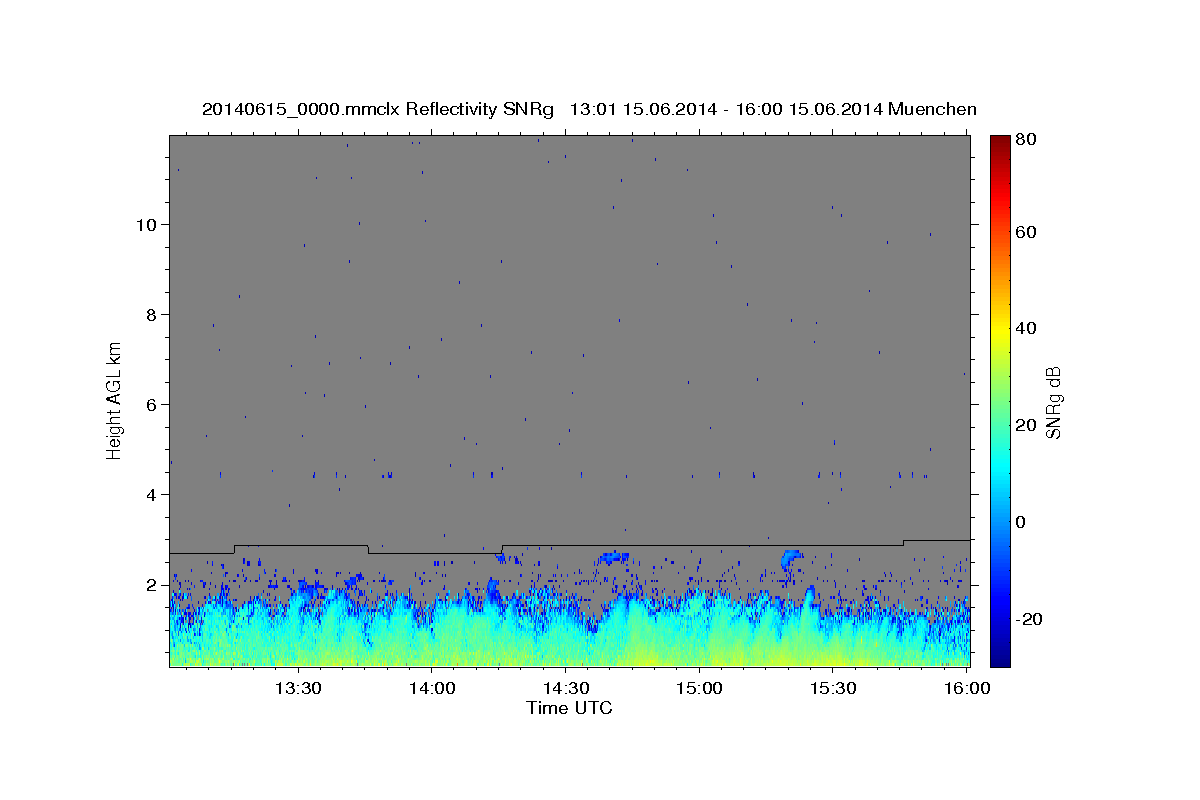Click the plot title text at top

pos(589,109)
